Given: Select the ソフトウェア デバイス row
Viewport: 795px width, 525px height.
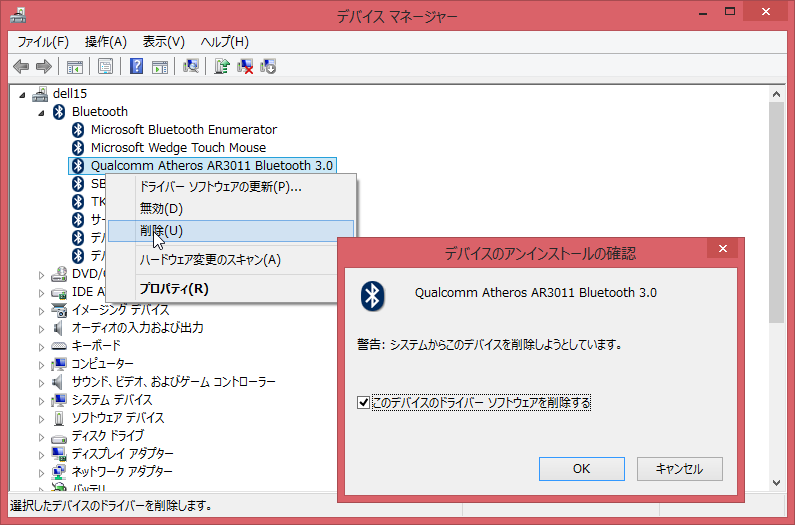Looking at the screenshot, I should pyautogui.click(x=108, y=418).
